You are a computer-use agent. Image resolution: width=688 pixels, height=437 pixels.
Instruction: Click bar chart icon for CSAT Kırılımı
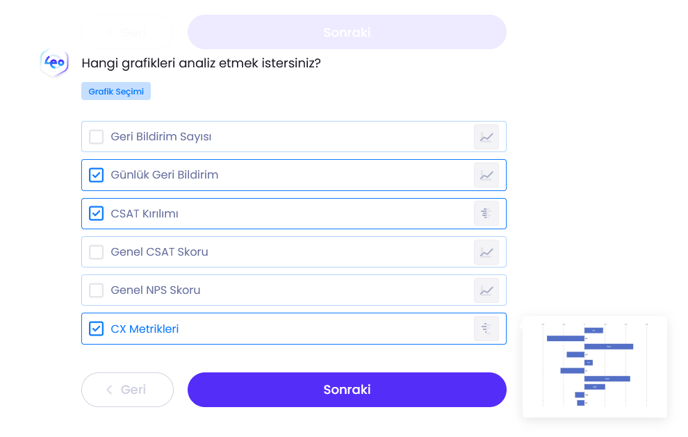pos(486,213)
